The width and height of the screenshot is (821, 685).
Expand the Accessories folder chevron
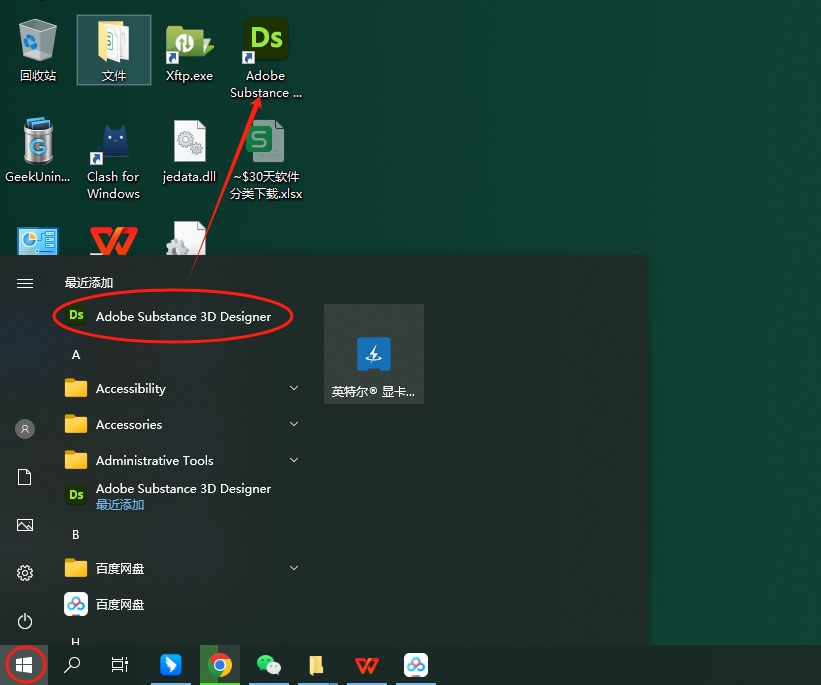pyautogui.click(x=294, y=424)
